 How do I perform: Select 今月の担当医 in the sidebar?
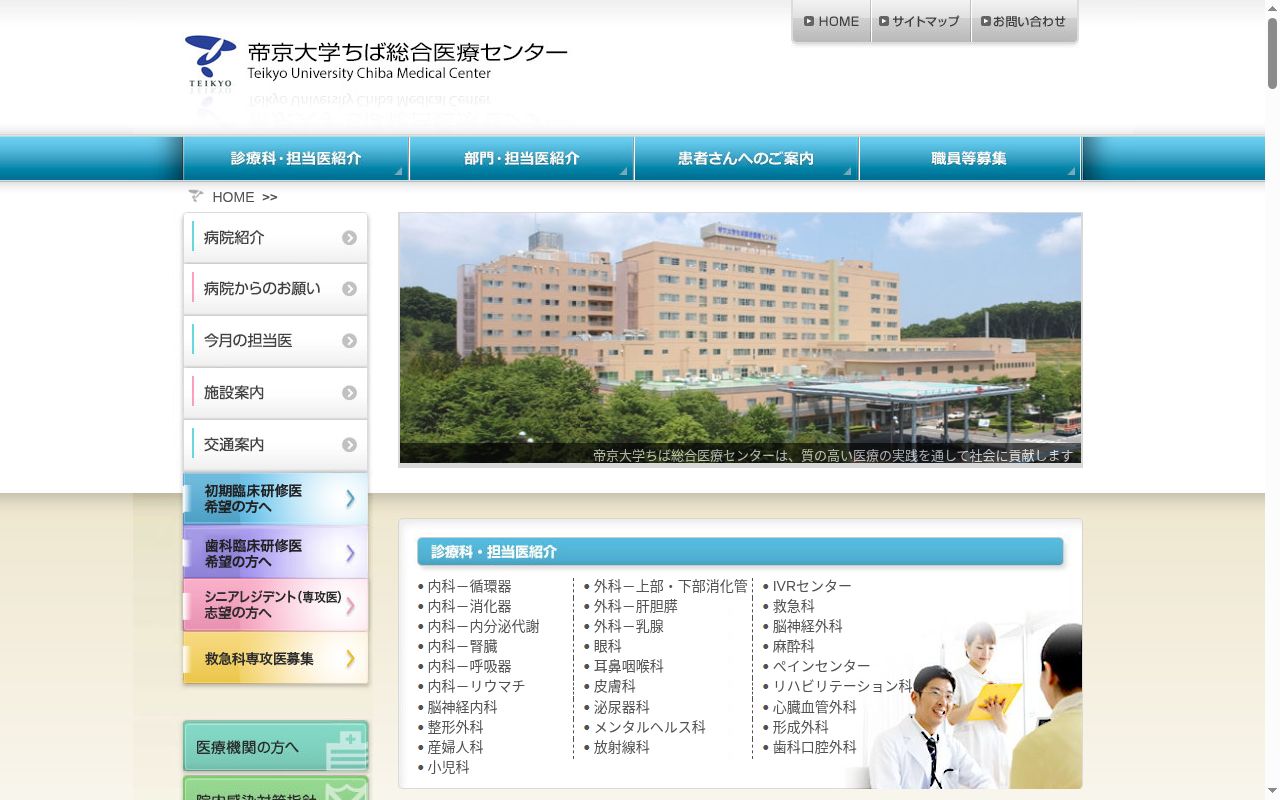[275, 341]
